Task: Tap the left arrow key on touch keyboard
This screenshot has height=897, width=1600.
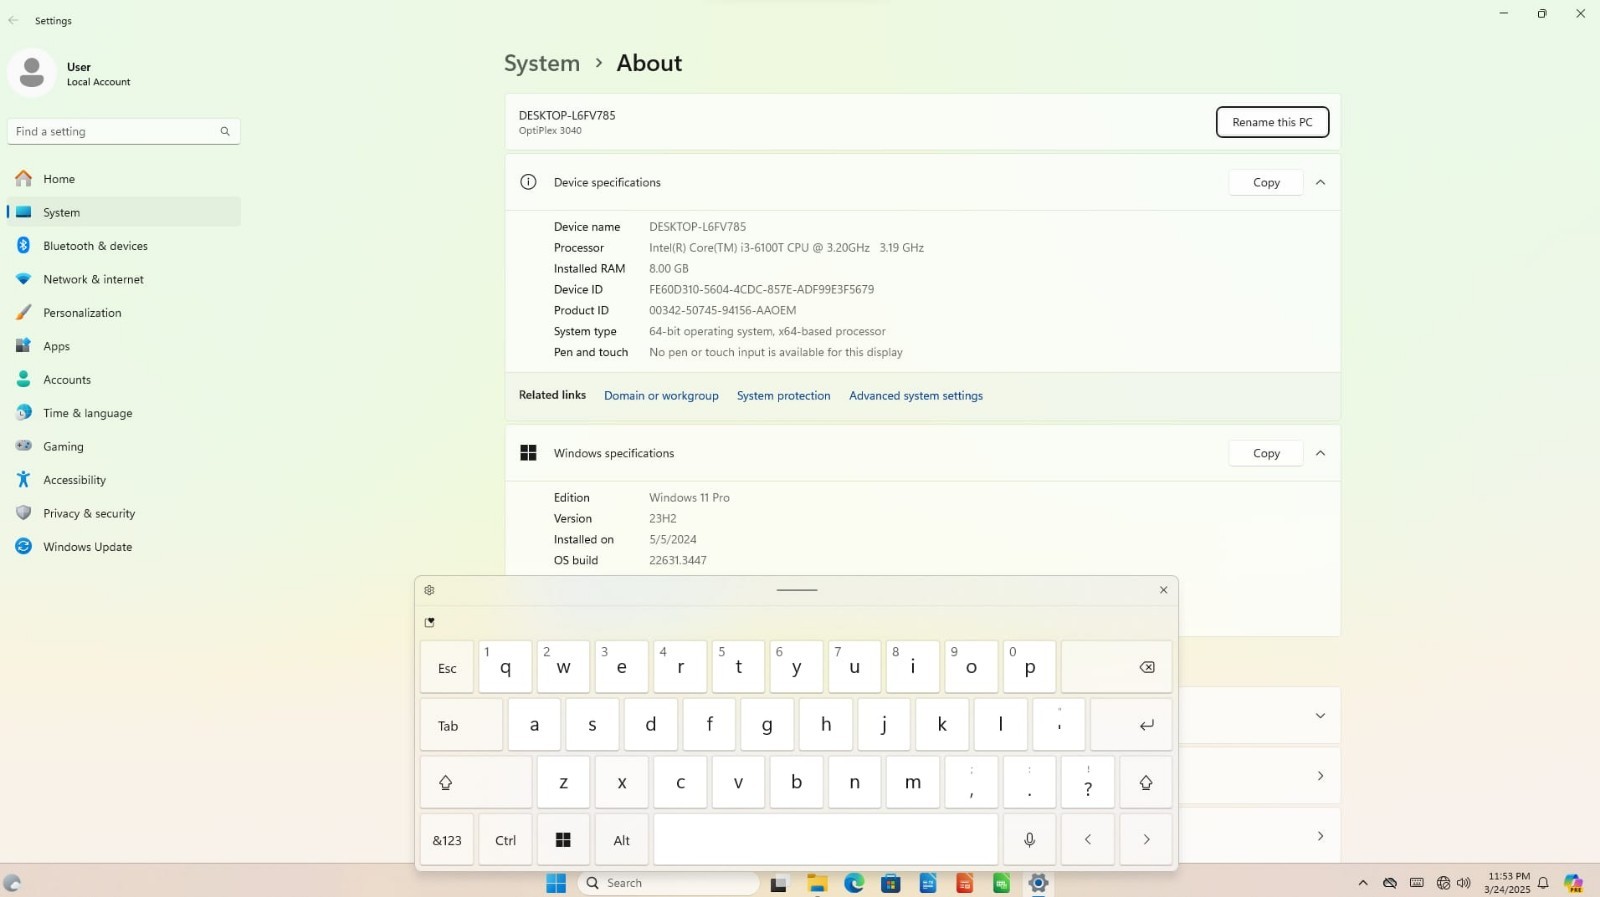Action: tap(1088, 840)
